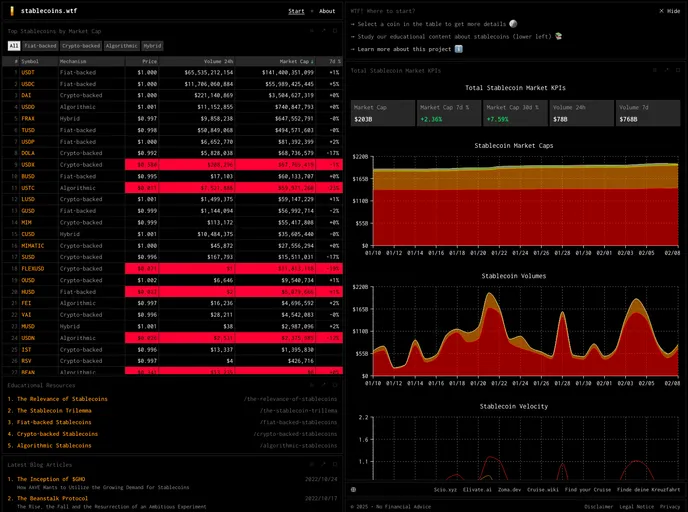
Task: Select the USDC coin symbol
Action: coord(28,84)
